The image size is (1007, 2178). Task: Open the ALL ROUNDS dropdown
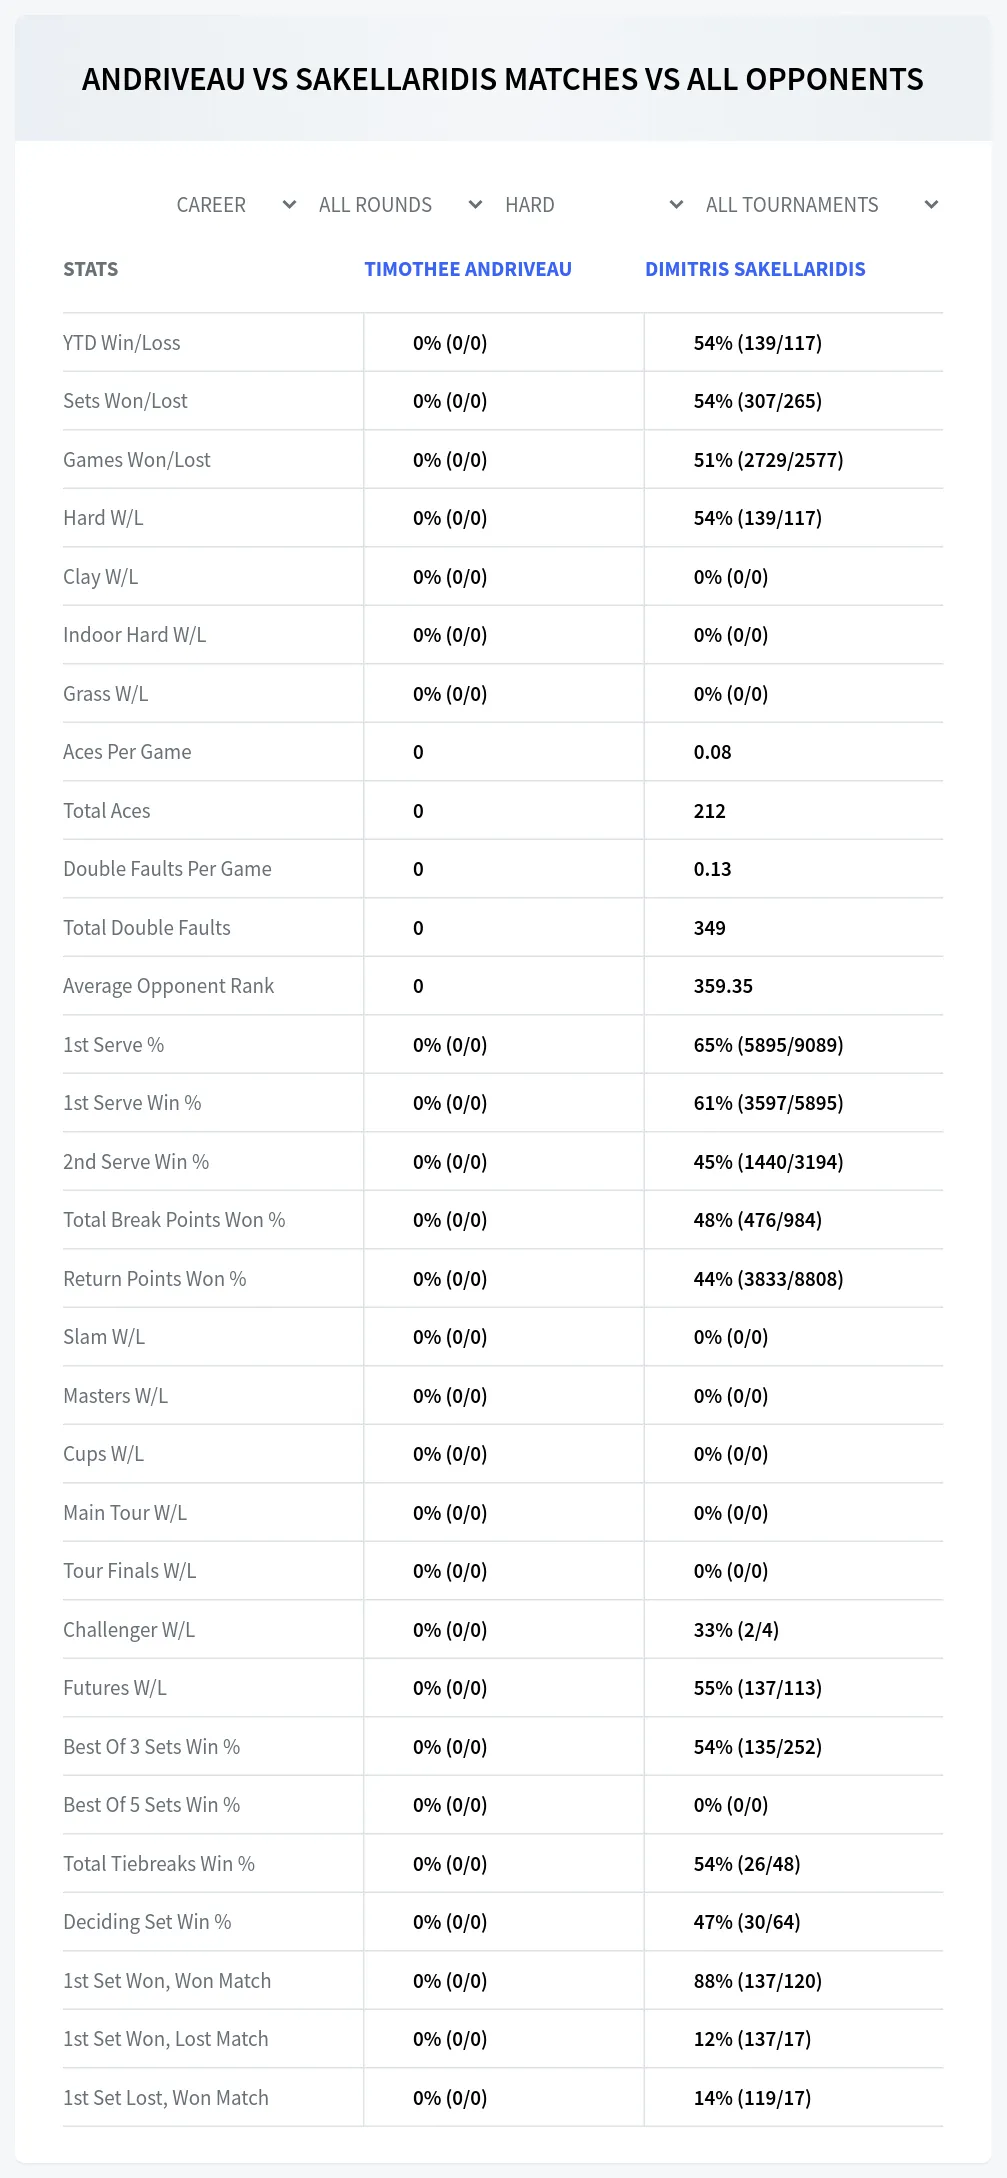(400, 205)
